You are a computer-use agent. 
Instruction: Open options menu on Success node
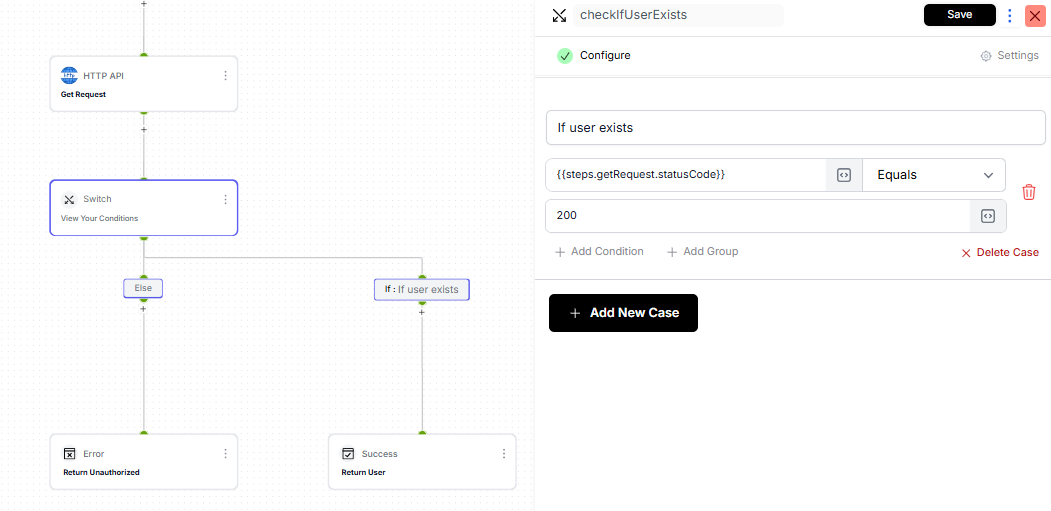pos(503,453)
